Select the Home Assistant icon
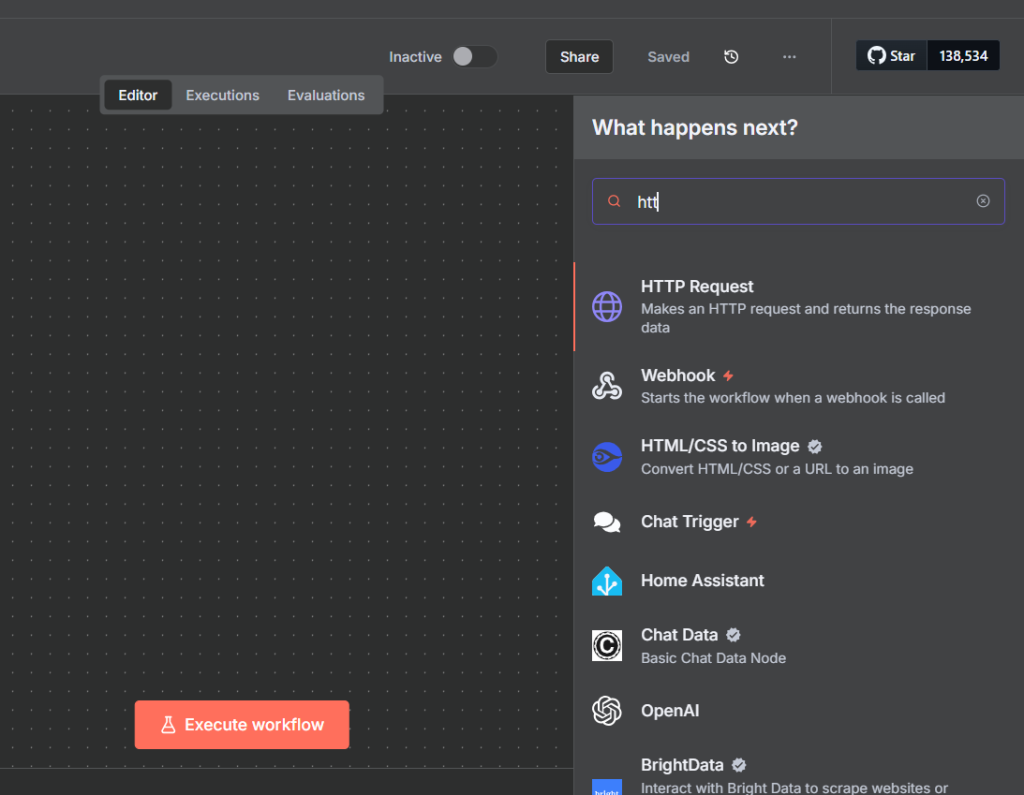This screenshot has height=795, width=1024. pos(607,581)
